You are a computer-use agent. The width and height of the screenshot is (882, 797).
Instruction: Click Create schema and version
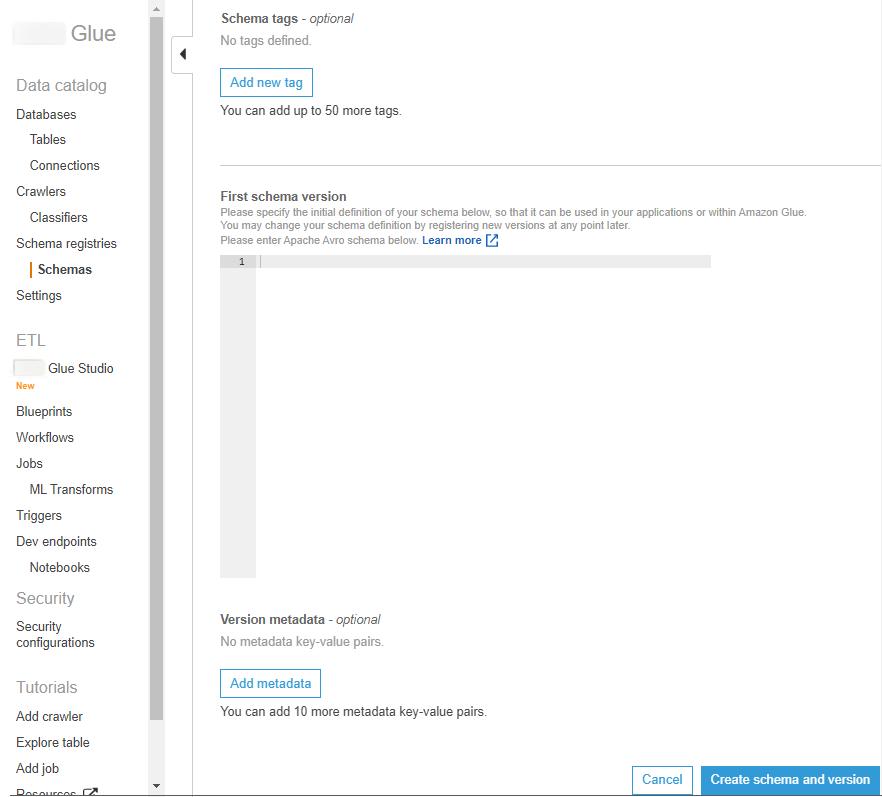tap(790, 780)
